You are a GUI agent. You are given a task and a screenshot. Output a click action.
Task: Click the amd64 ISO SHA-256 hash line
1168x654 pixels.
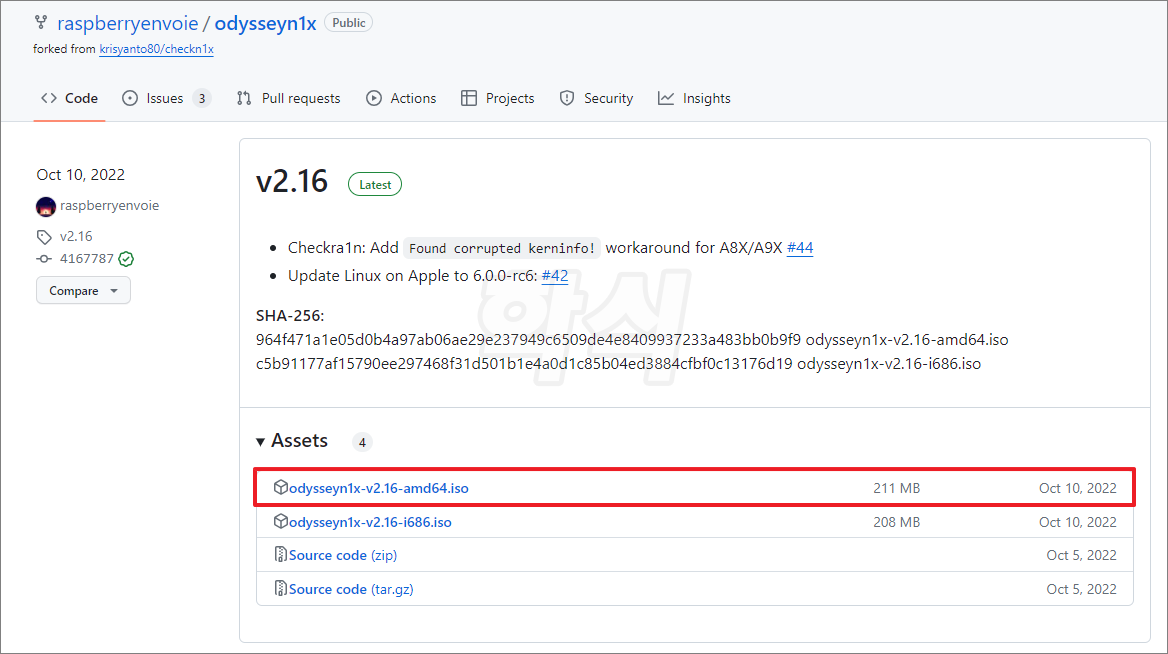[632, 340]
